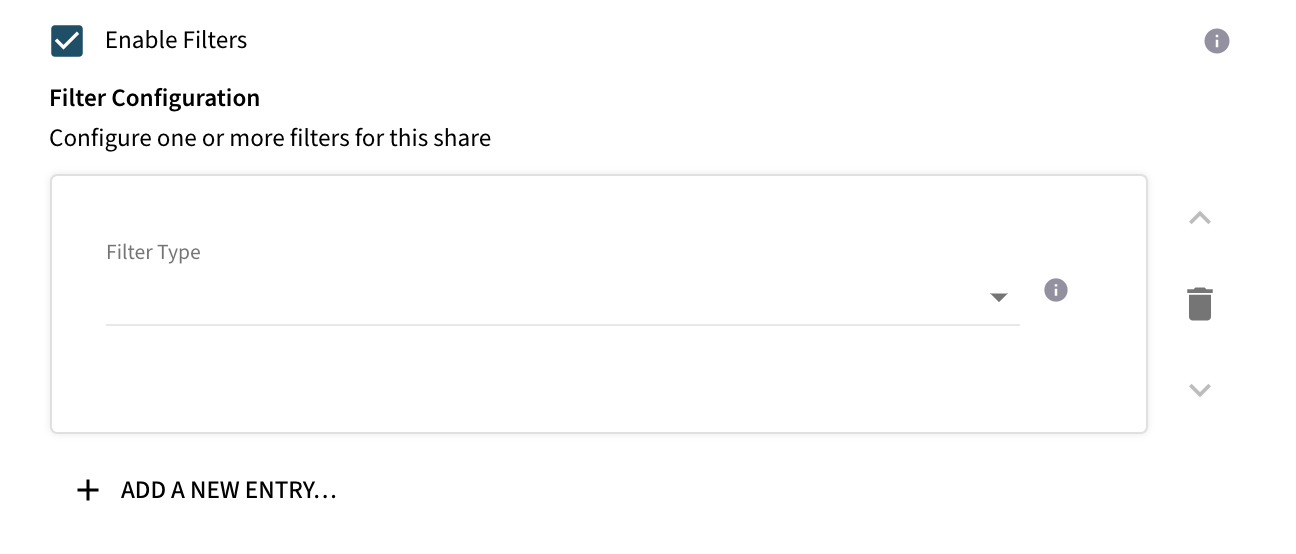1296x554 pixels.
Task: Uncheck the Enable Filters checkbox
Action: [x=67, y=41]
